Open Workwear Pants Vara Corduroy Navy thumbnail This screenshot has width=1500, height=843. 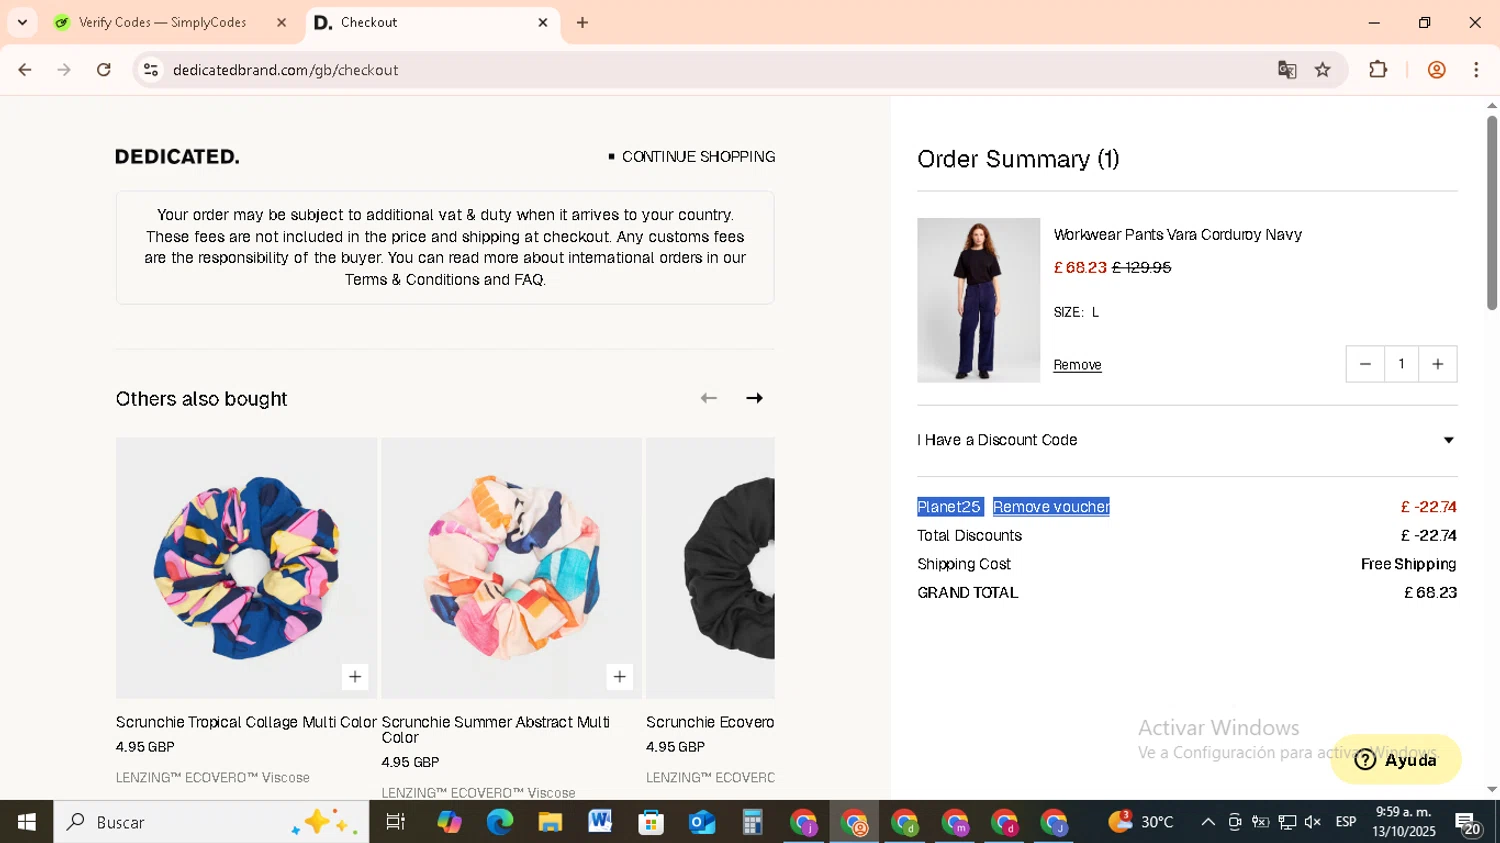978,300
